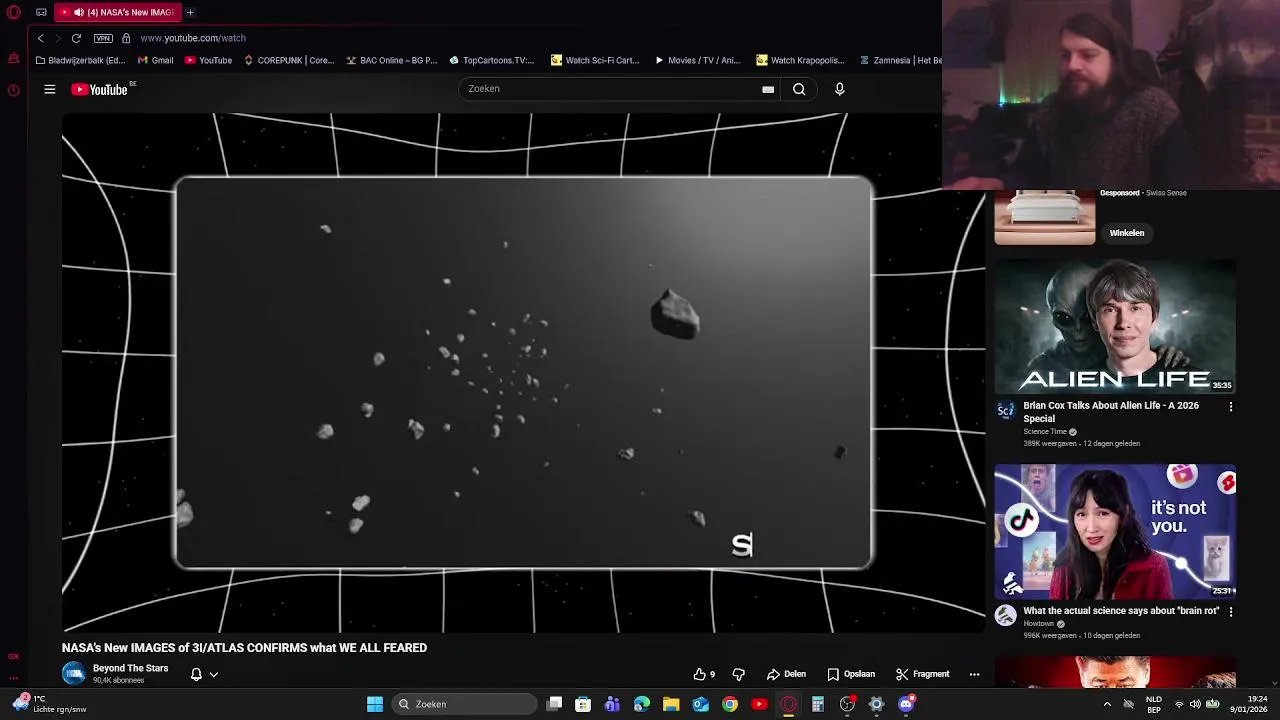Toggle the Opera VPN badge
The image size is (1280, 720).
pyautogui.click(x=103, y=38)
